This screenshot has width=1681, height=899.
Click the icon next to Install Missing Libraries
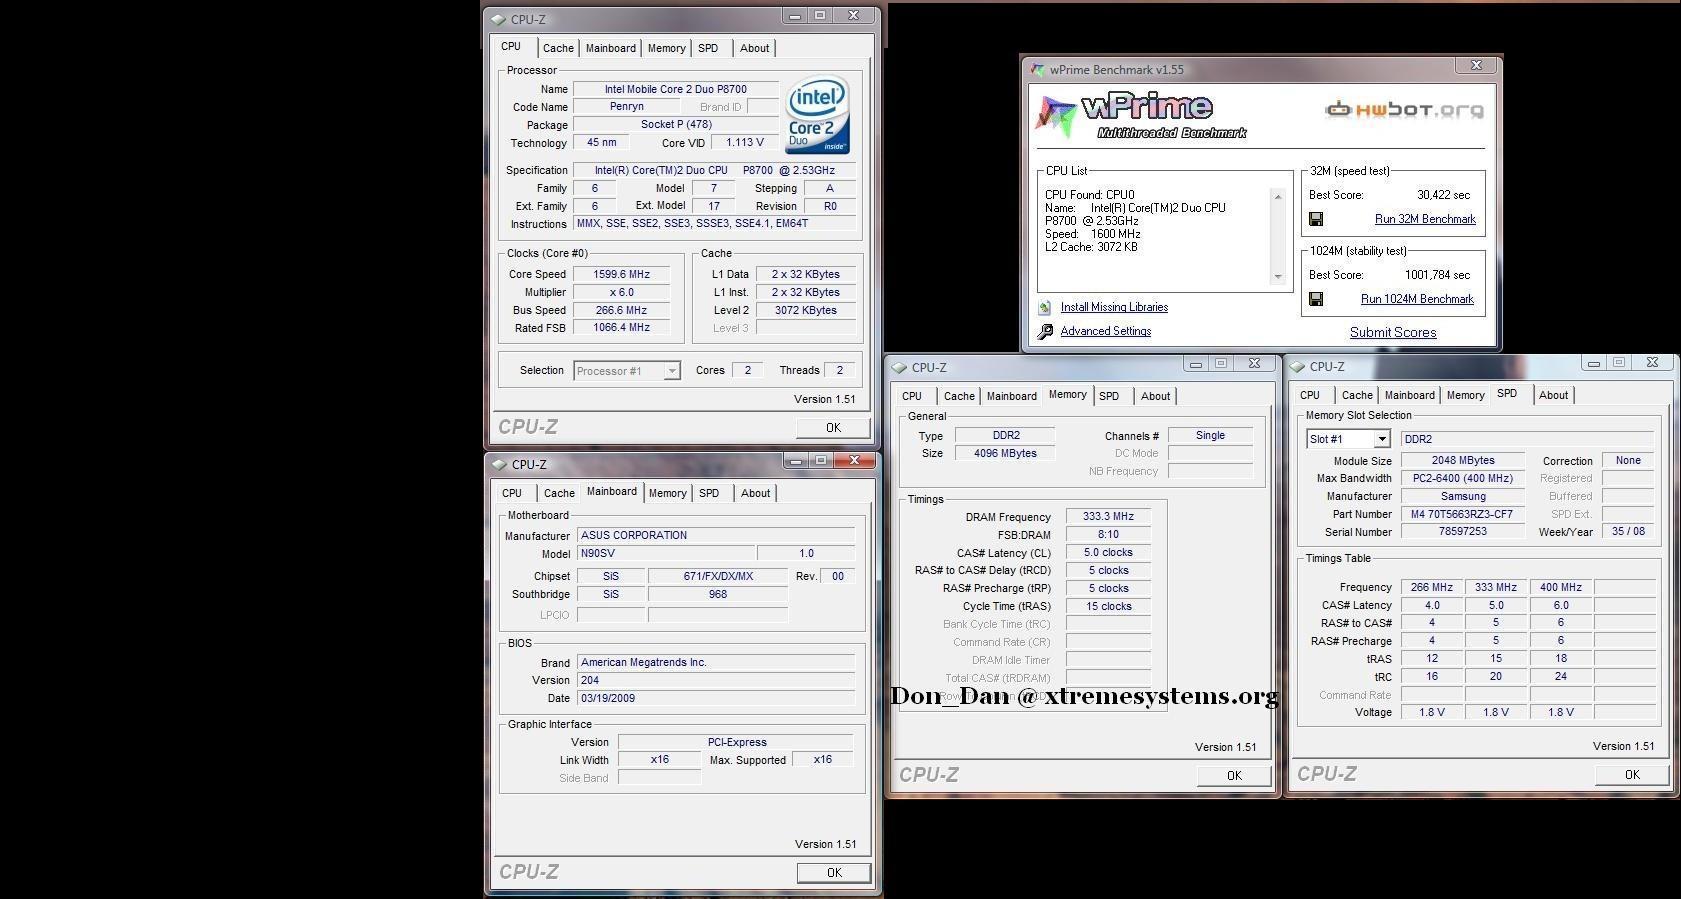click(x=1045, y=308)
